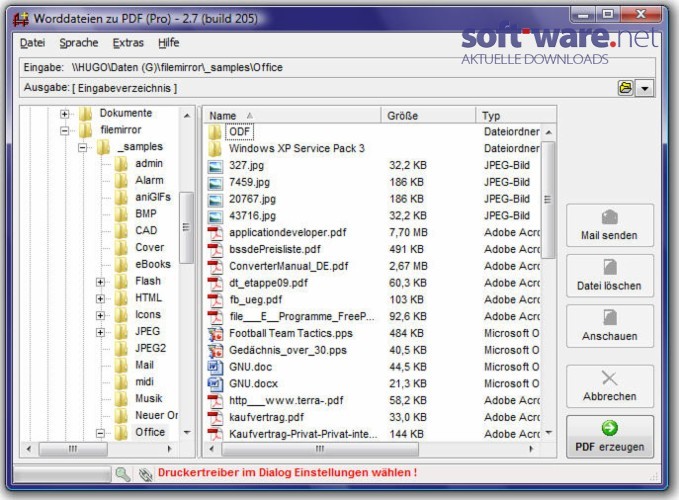679x500 pixels.
Task: Select the Mail folder in tree
Action: 144,365
